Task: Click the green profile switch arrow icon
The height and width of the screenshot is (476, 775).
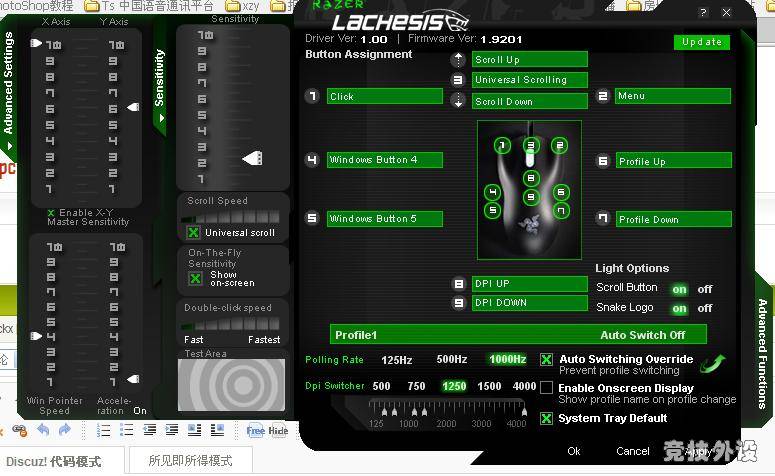Action: (x=712, y=364)
